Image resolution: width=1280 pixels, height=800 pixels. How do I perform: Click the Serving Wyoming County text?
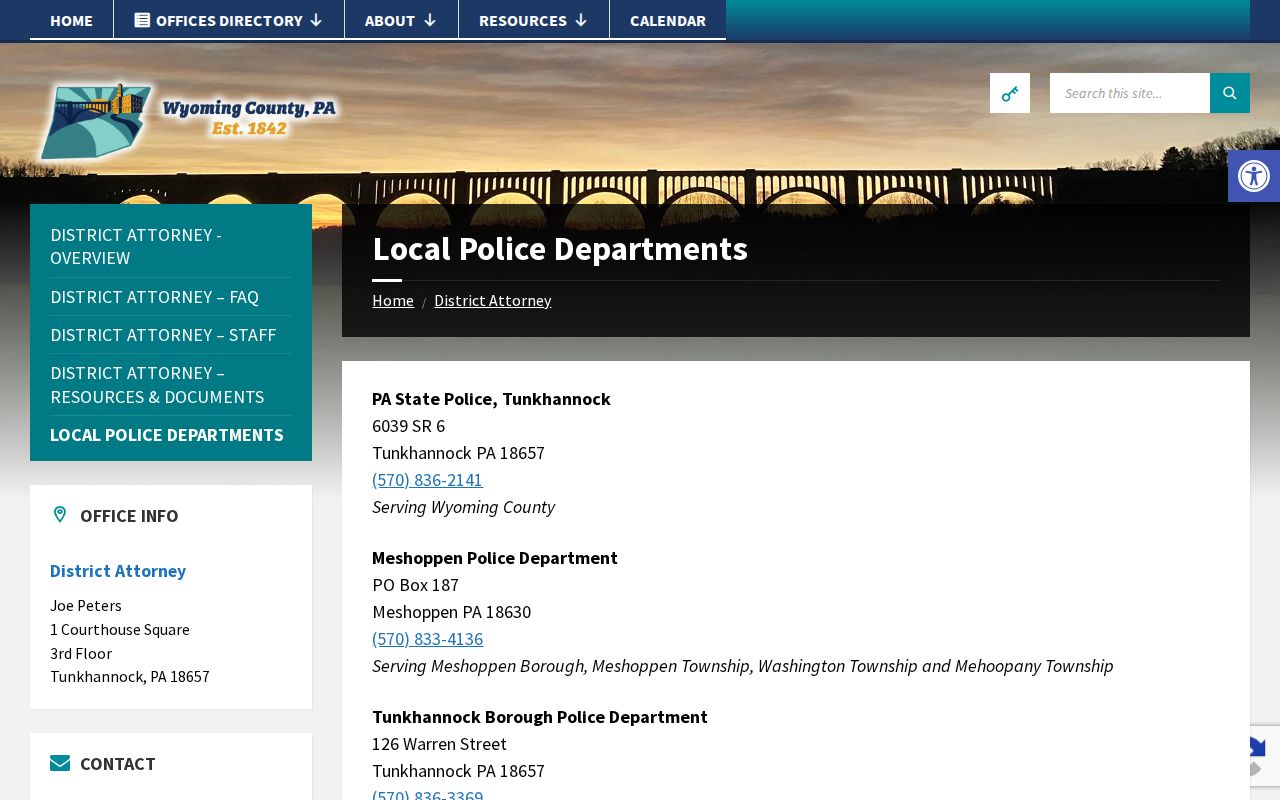pyautogui.click(x=463, y=507)
